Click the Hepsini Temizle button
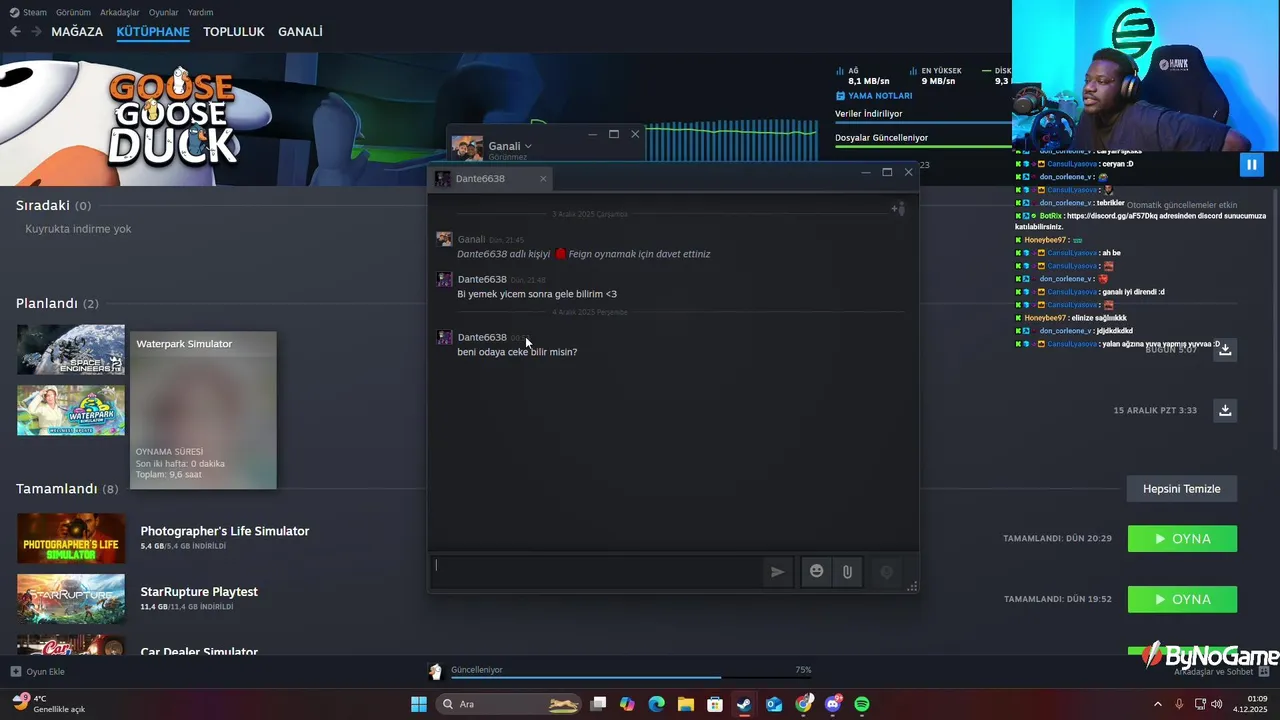This screenshot has height=720, width=1280. tap(1182, 489)
